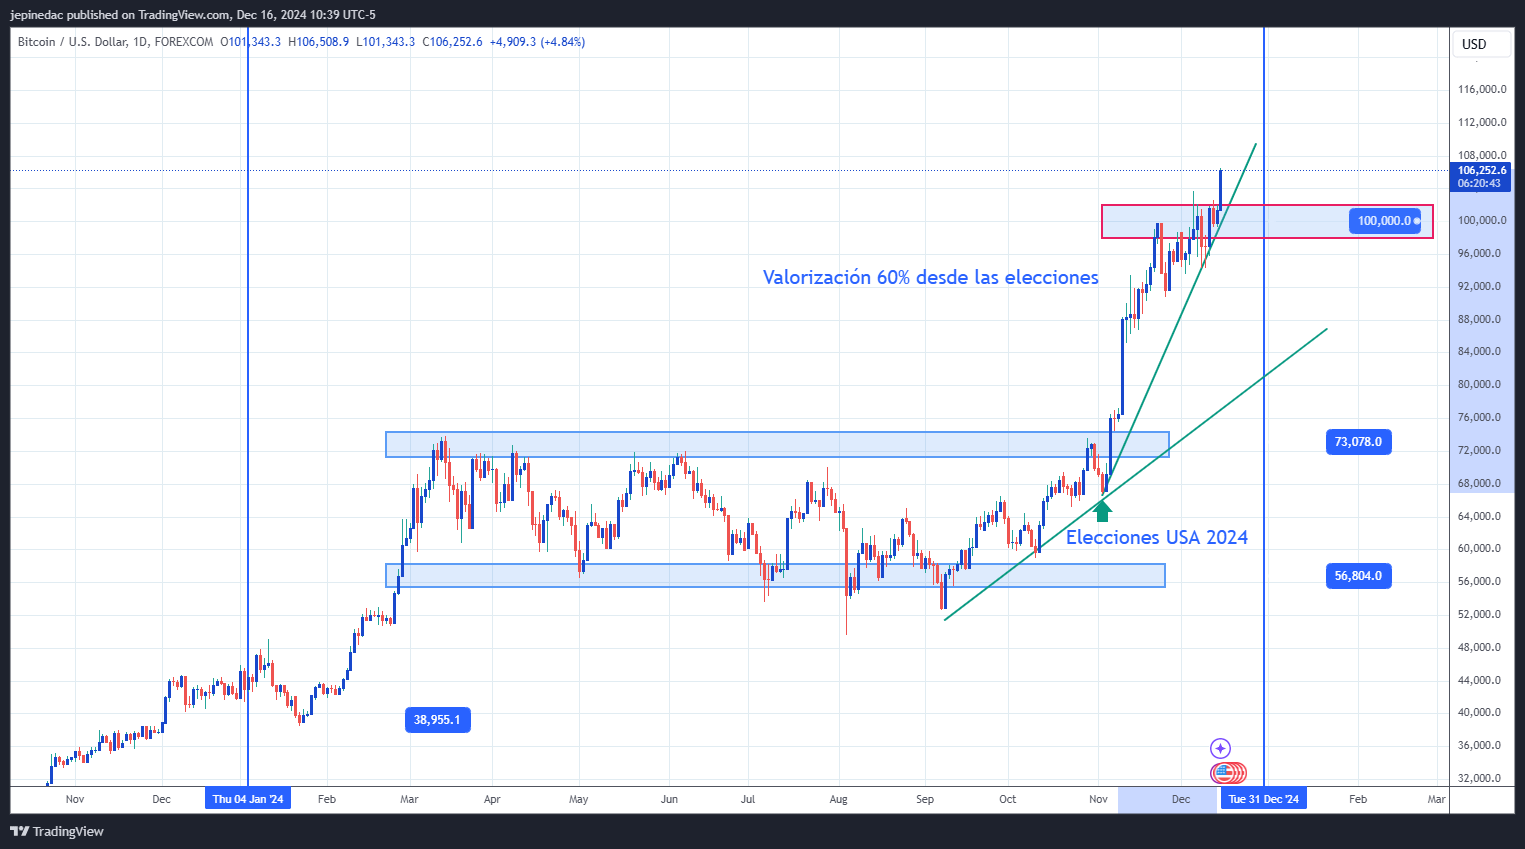Image resolution: width=1525 pixels, height=849 pixels.
Task: Select the Tue 31 Dec '24 date label
Action: [x=1264, y=799]
